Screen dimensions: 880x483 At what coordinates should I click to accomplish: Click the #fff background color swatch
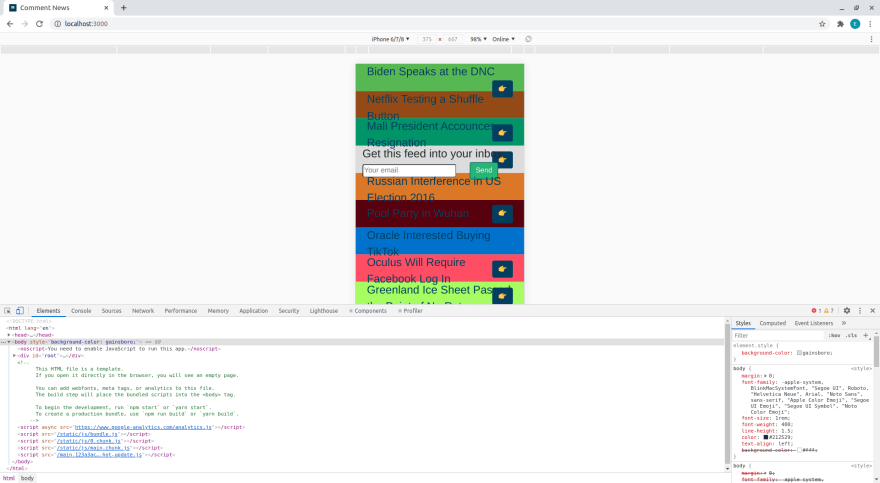coord(799,450)
